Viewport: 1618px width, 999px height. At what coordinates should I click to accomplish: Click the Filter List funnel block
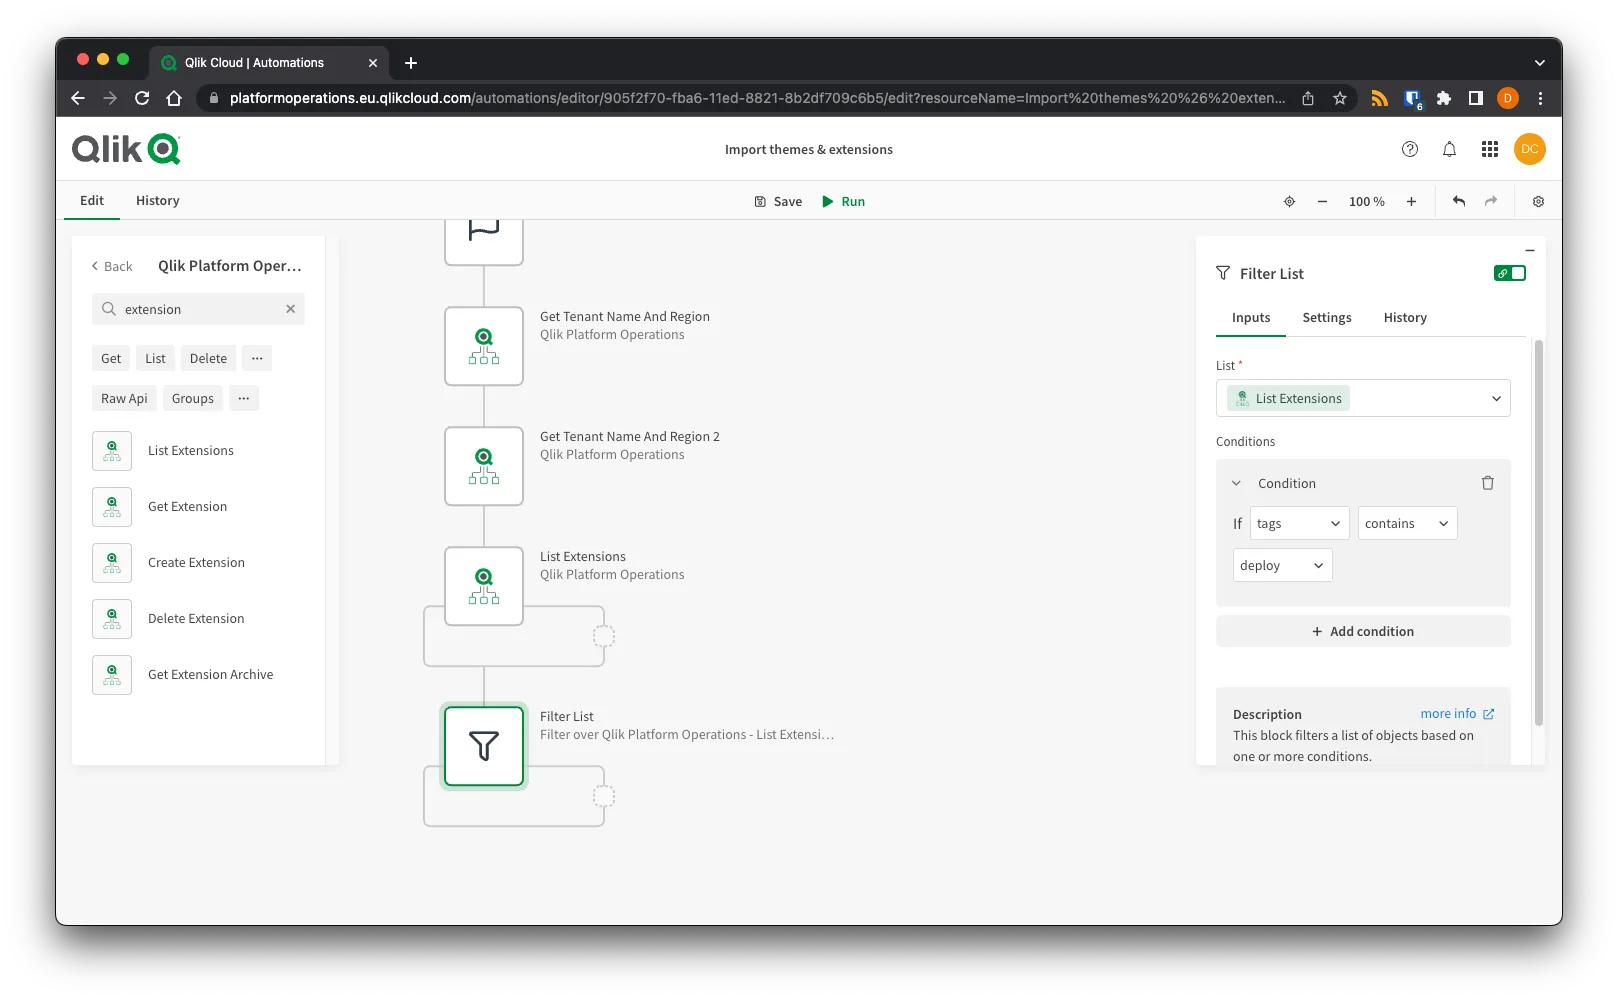coord(484,746)
